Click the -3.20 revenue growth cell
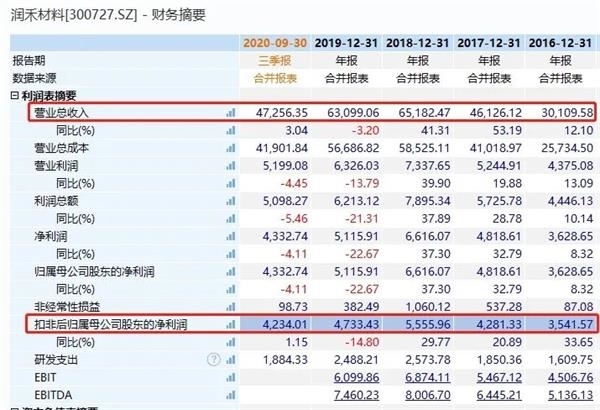This screenshot has height=410, width=600. [x=366, y=131]
